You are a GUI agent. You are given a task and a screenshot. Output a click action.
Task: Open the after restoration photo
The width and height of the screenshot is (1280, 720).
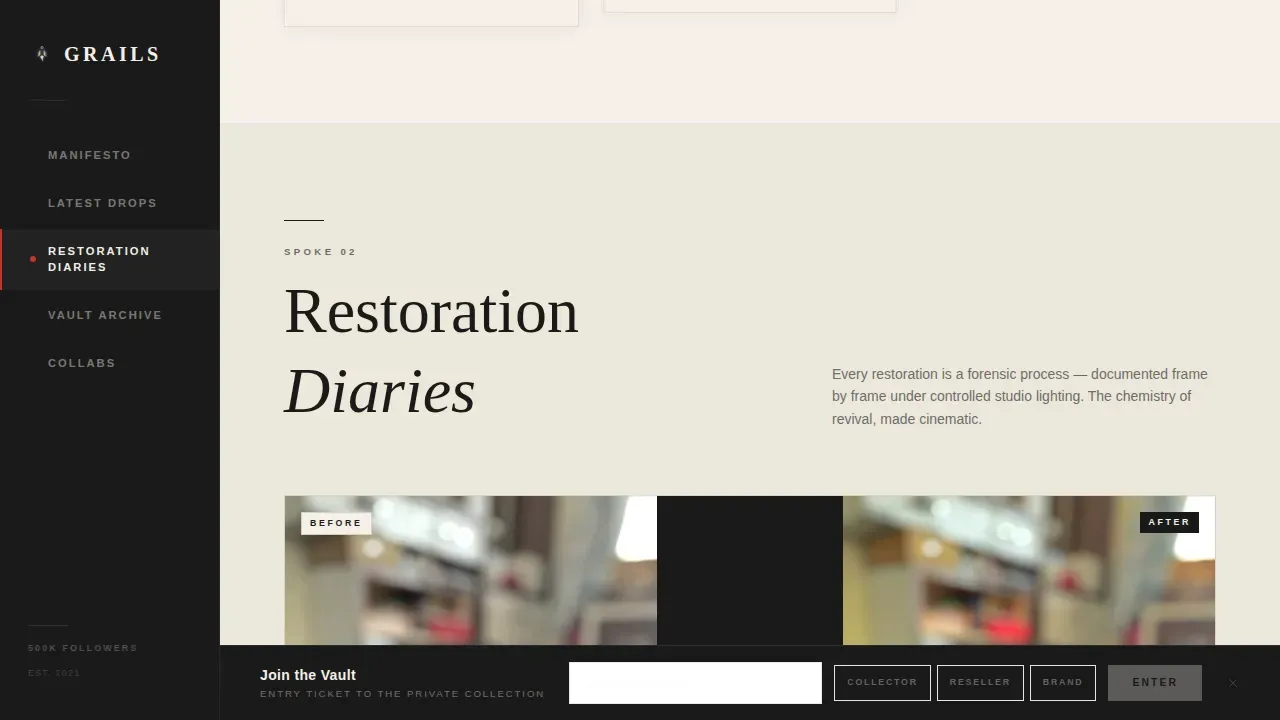pos(1029,571)
